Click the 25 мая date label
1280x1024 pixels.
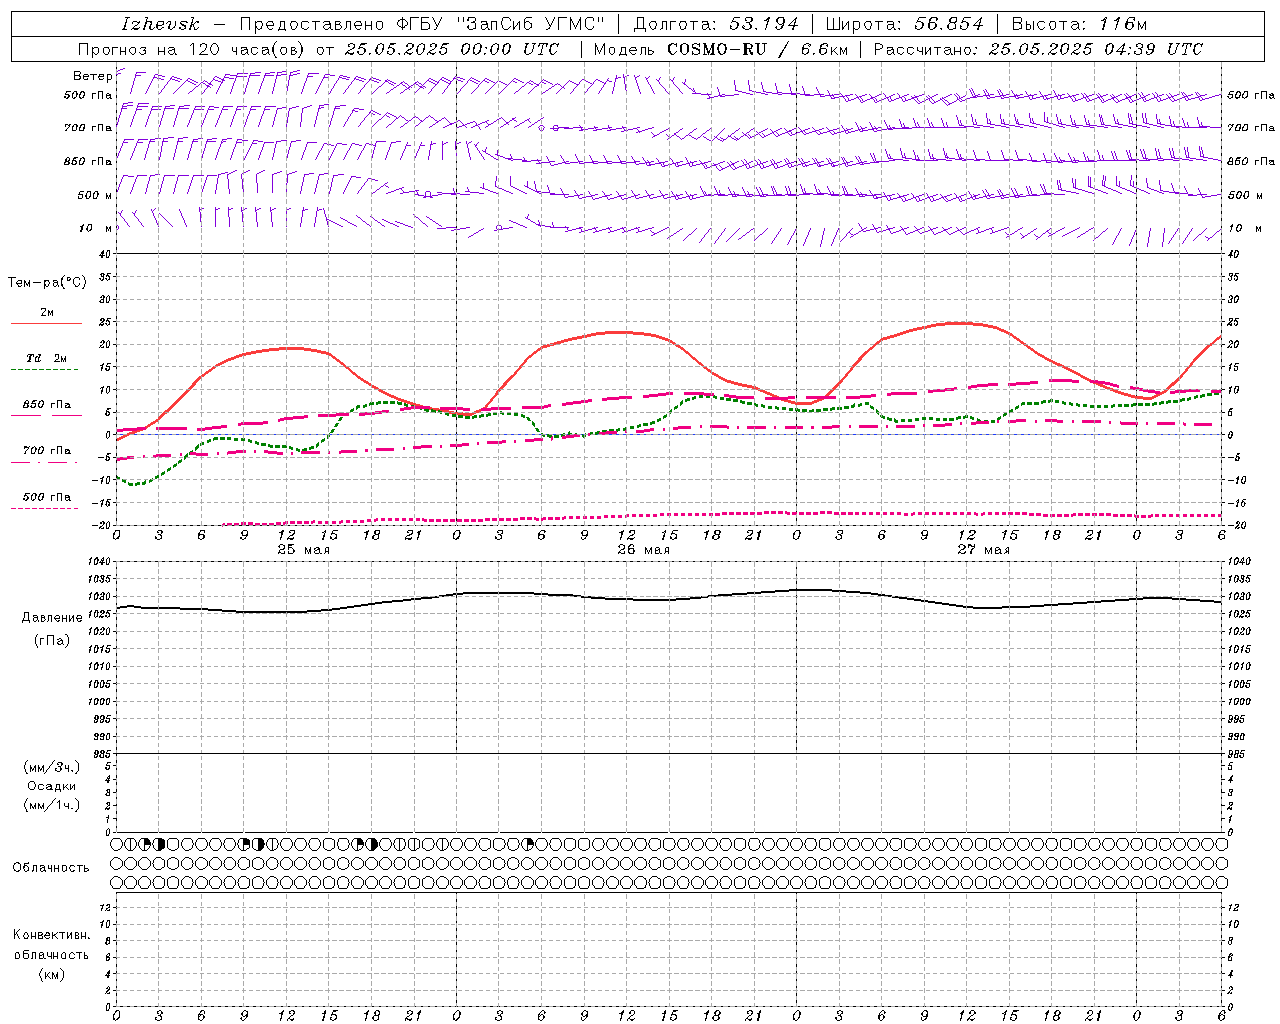point(304,550)
